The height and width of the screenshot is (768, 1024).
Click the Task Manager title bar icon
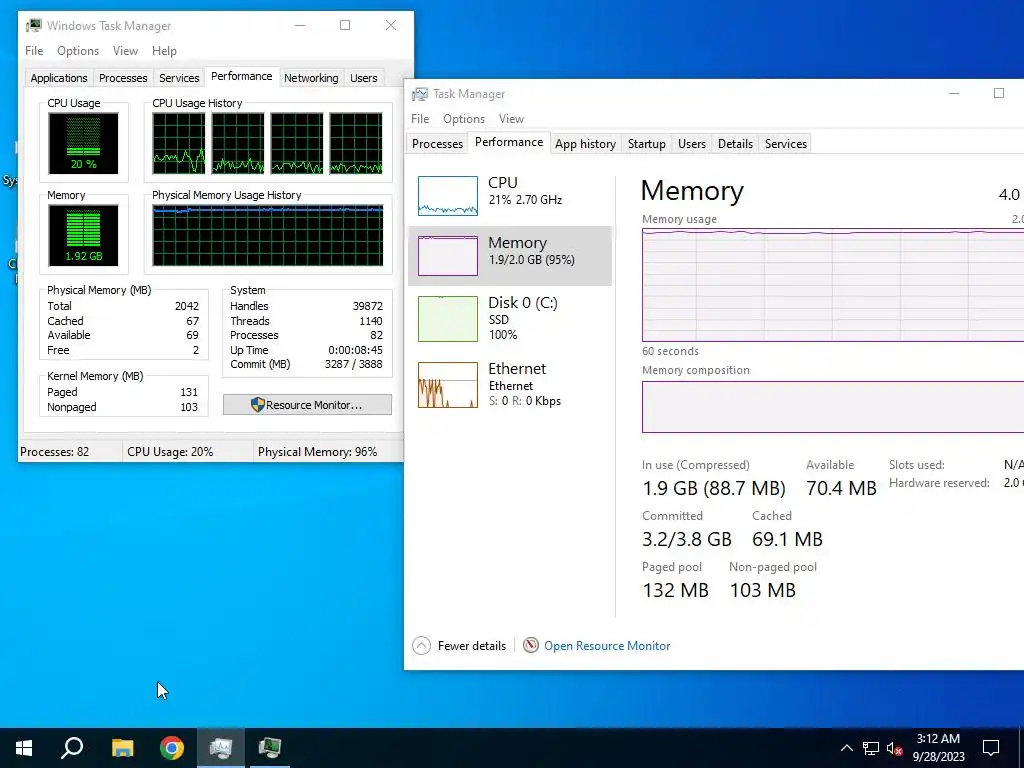click(420, 94)
